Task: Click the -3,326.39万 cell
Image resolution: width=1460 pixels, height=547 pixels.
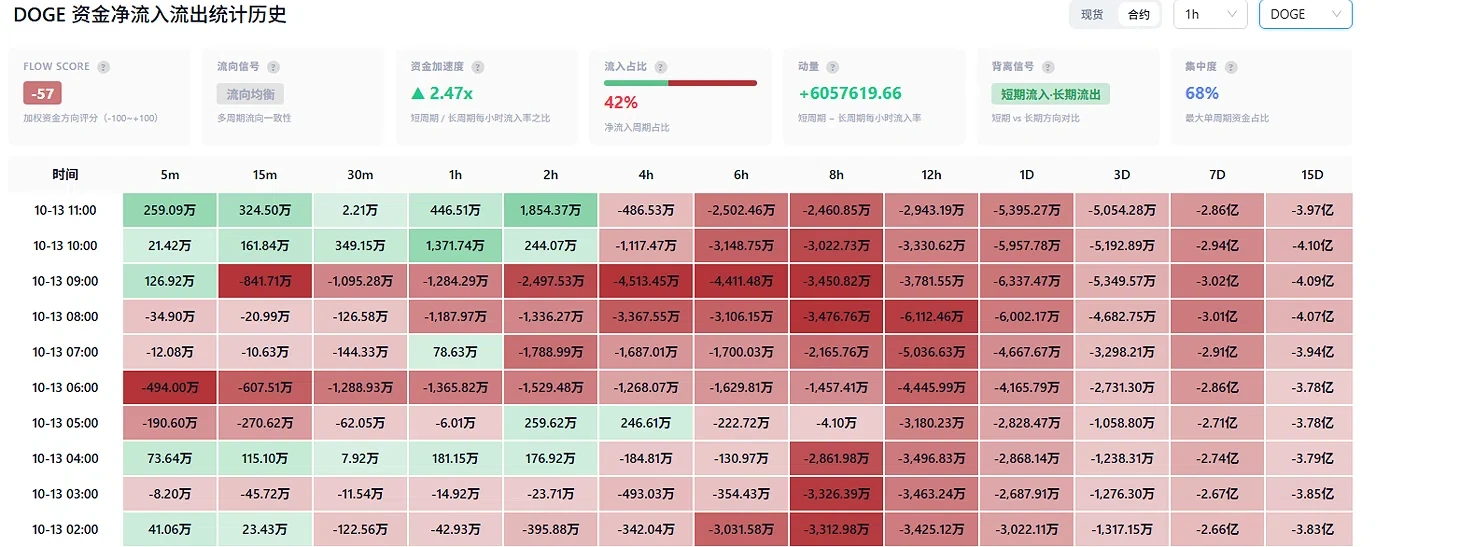Action: click(x=836, y=494)
